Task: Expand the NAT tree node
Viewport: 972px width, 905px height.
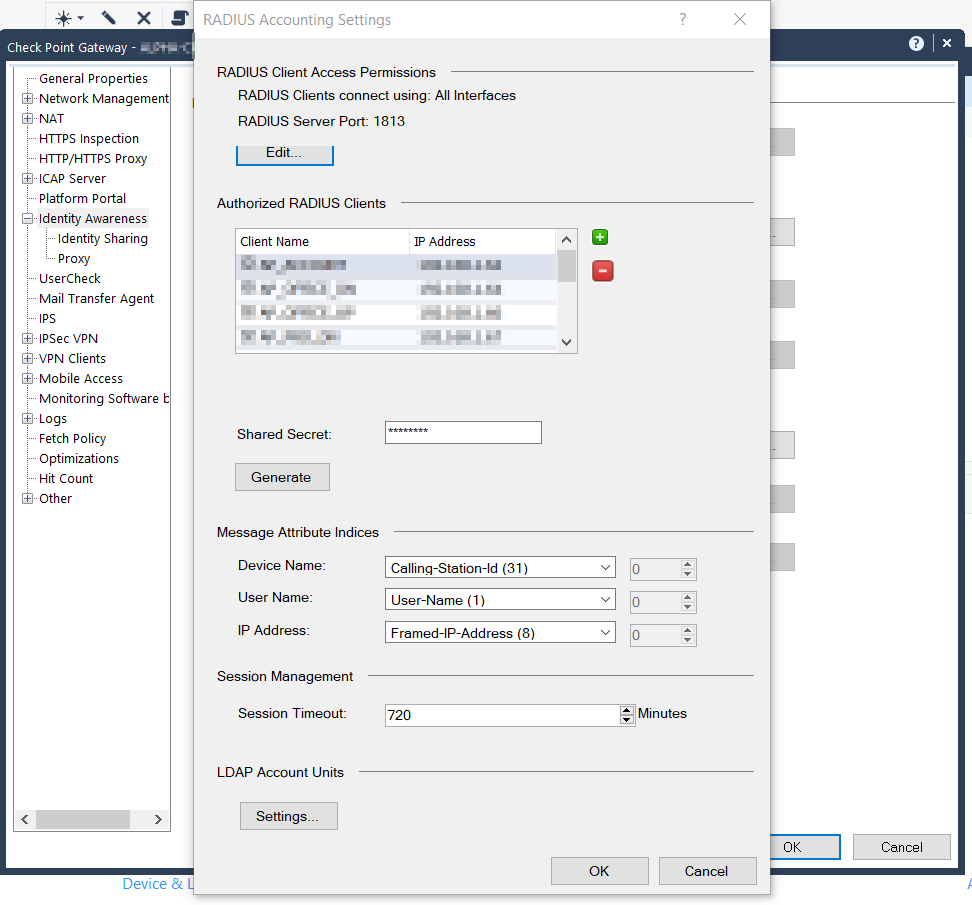Action: 27,118
